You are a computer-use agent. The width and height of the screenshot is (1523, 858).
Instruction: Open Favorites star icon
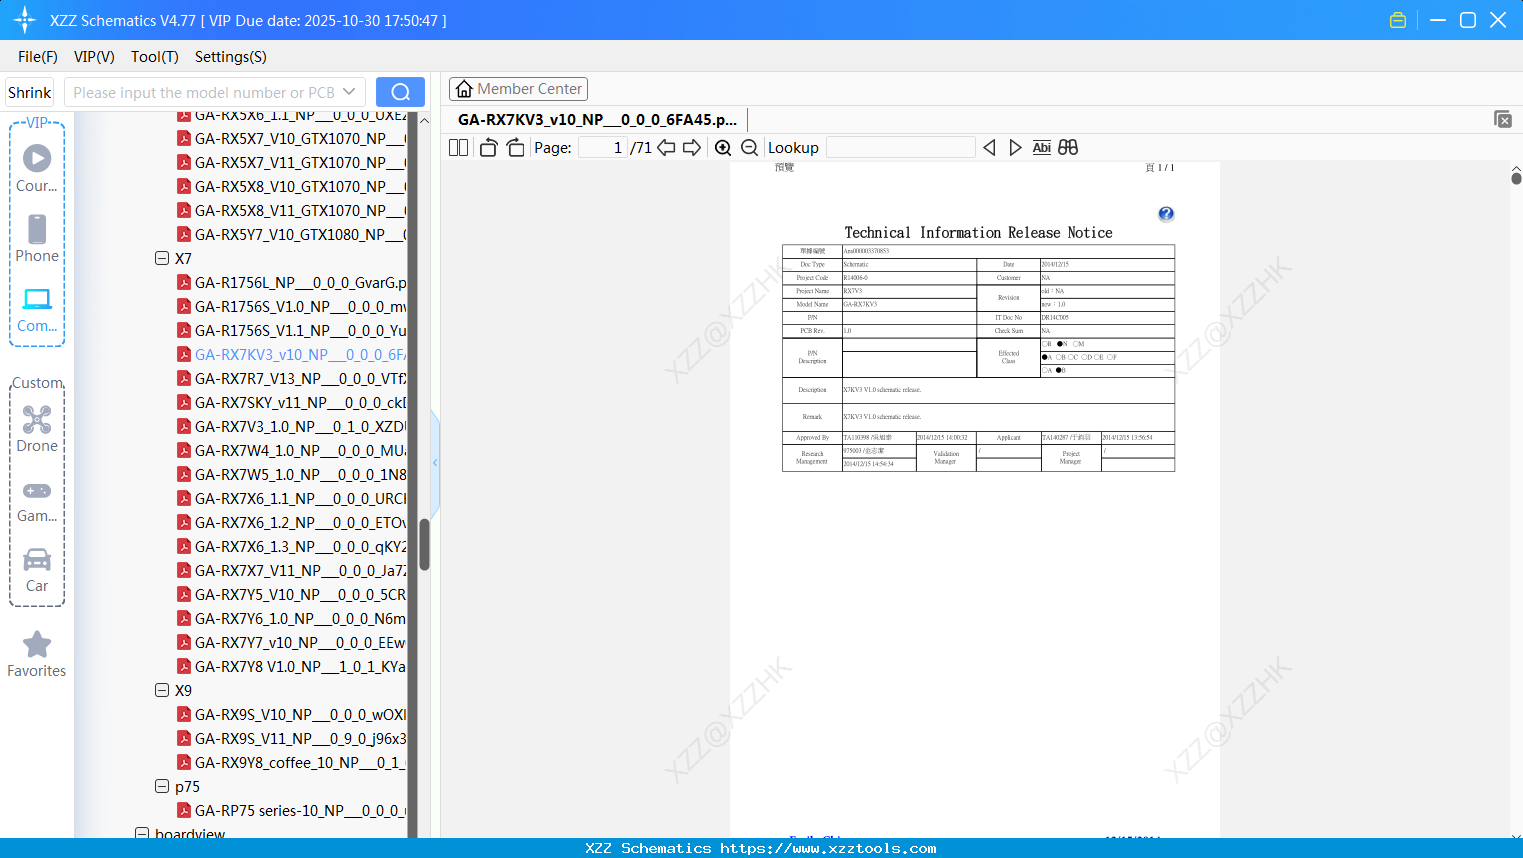click(x=37, y=644)
